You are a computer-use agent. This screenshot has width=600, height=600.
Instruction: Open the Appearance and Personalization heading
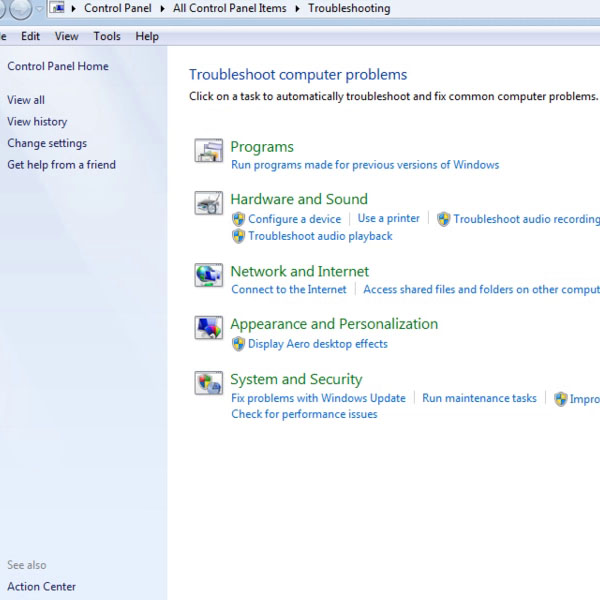[334, 324]
